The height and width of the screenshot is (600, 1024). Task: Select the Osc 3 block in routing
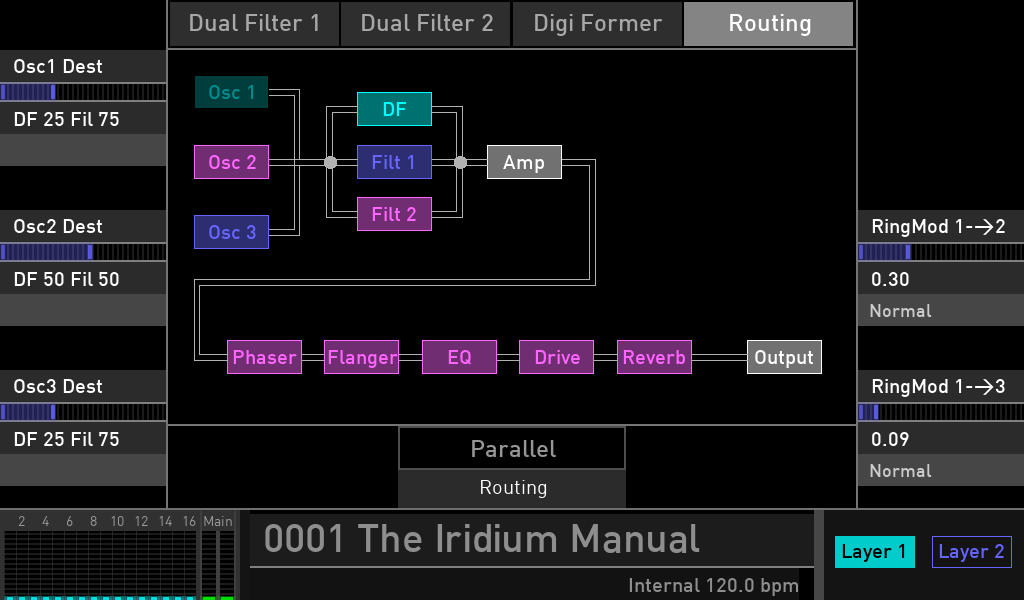(231, 232)
